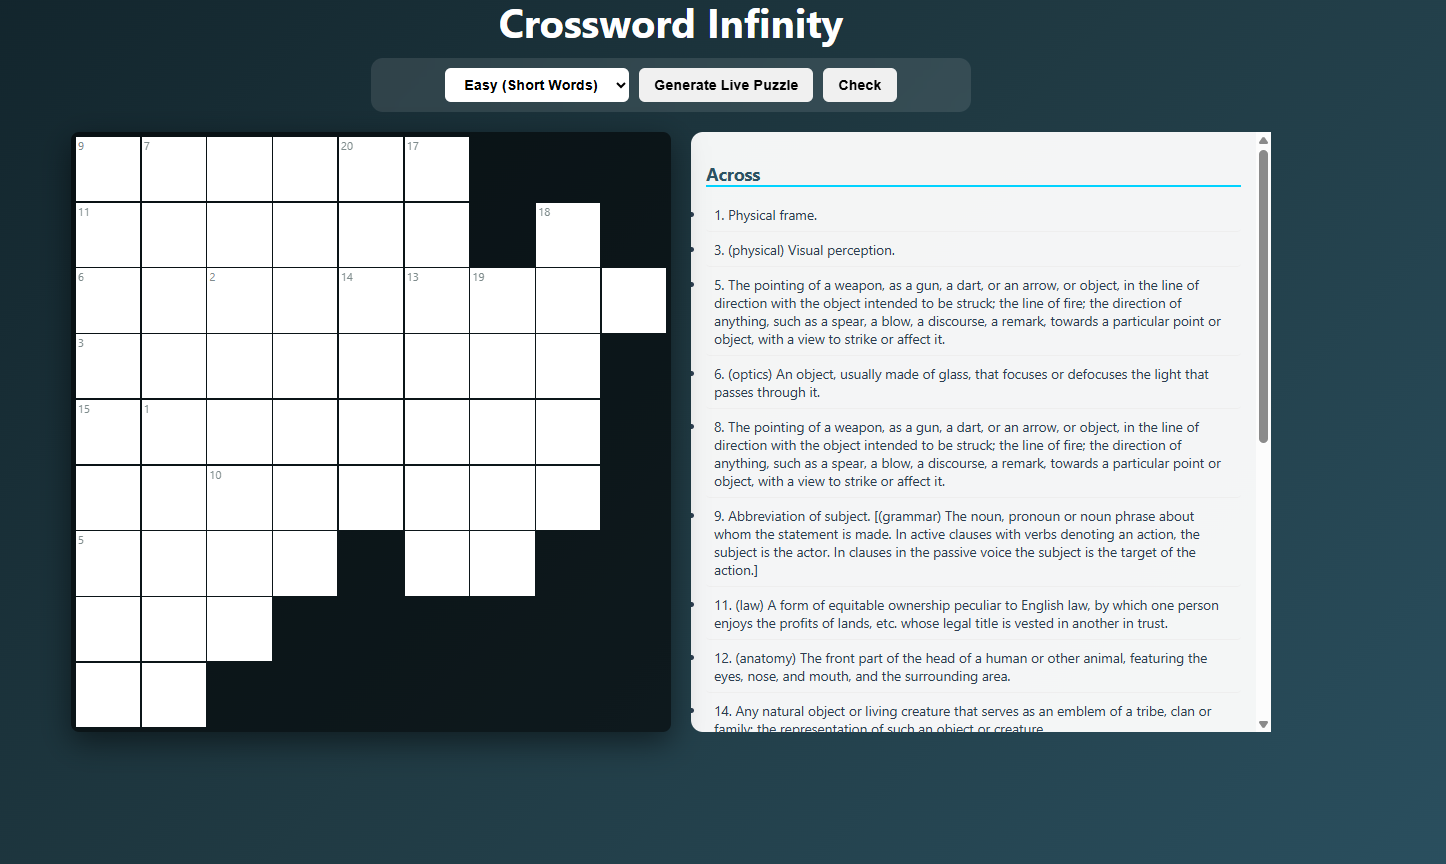Select clue 1 'Physical frame'
The image size is (1446, 864).
click(x=765, y=215)
